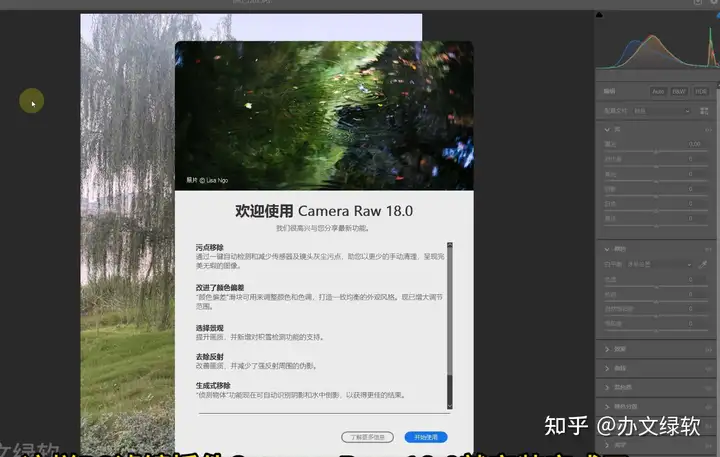The width and height of the screenshot is (720, 457).
Task: Click the histogram graph
Action: tap(658, 44)
